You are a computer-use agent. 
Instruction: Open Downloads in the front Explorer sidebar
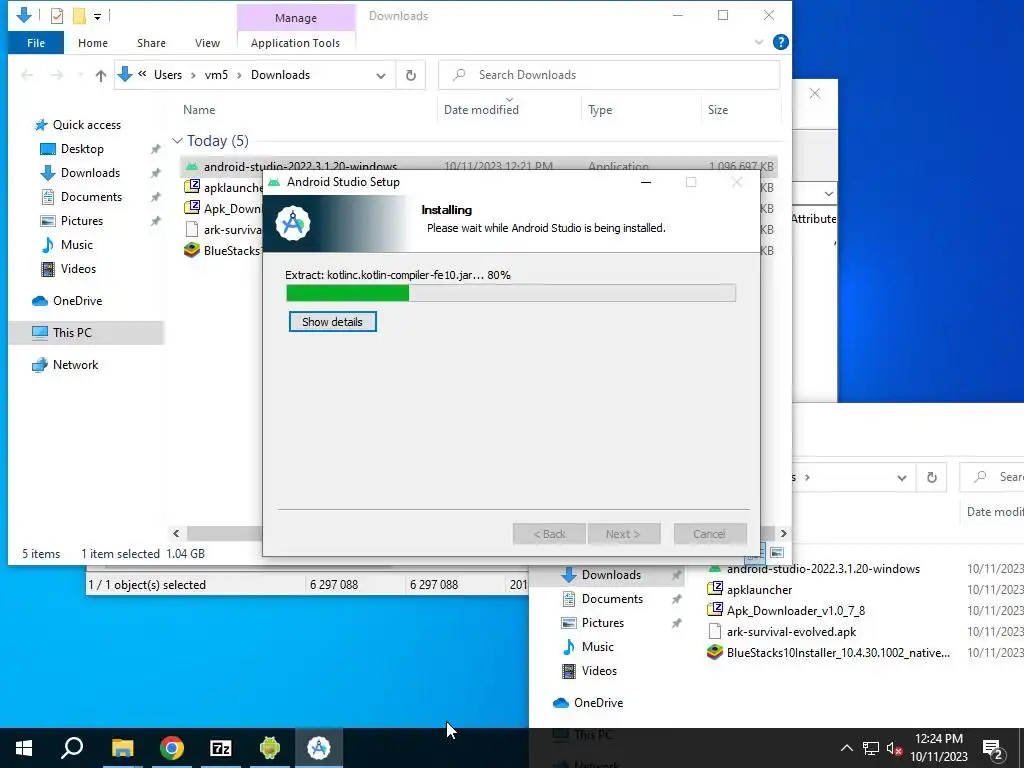pos(90,173)
